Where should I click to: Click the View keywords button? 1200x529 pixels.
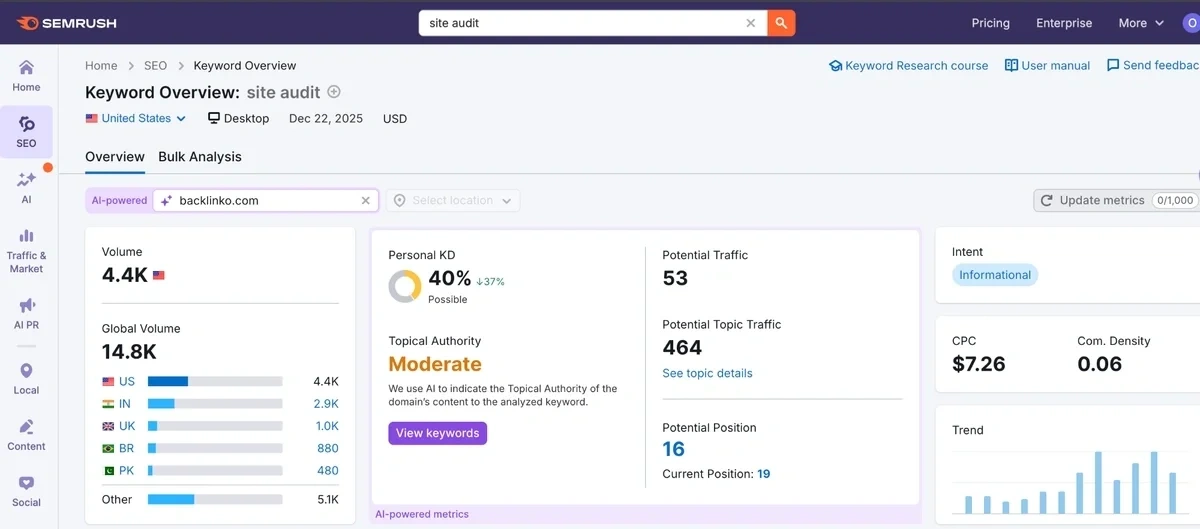[x=437, y=433]
